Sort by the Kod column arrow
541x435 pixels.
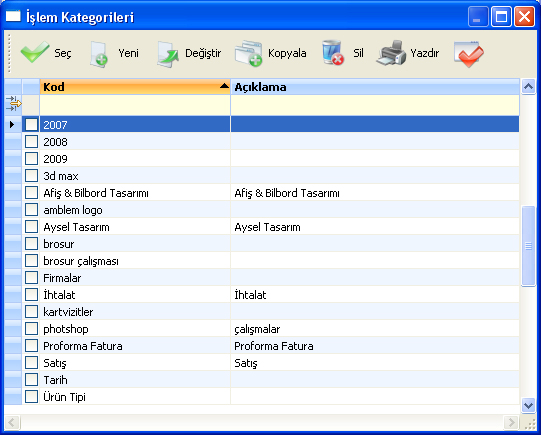224,86
